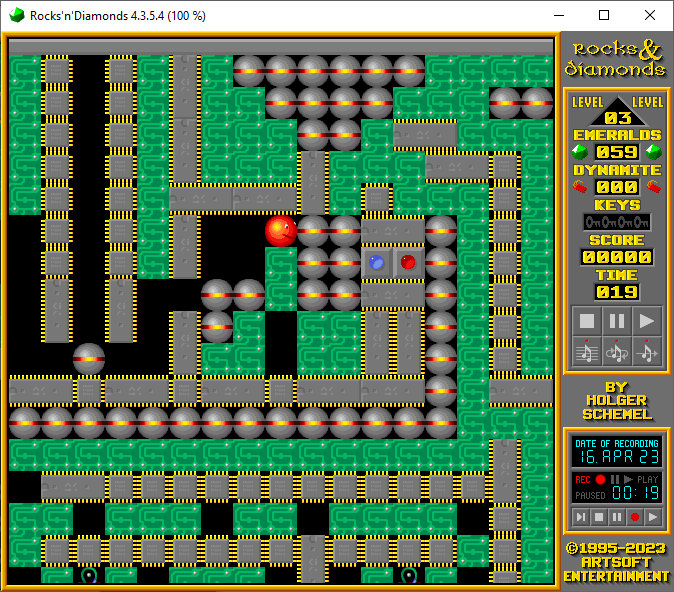674x592 pixels.
Task: Click the dynamite counter showing 000
Action: point(617,187)
